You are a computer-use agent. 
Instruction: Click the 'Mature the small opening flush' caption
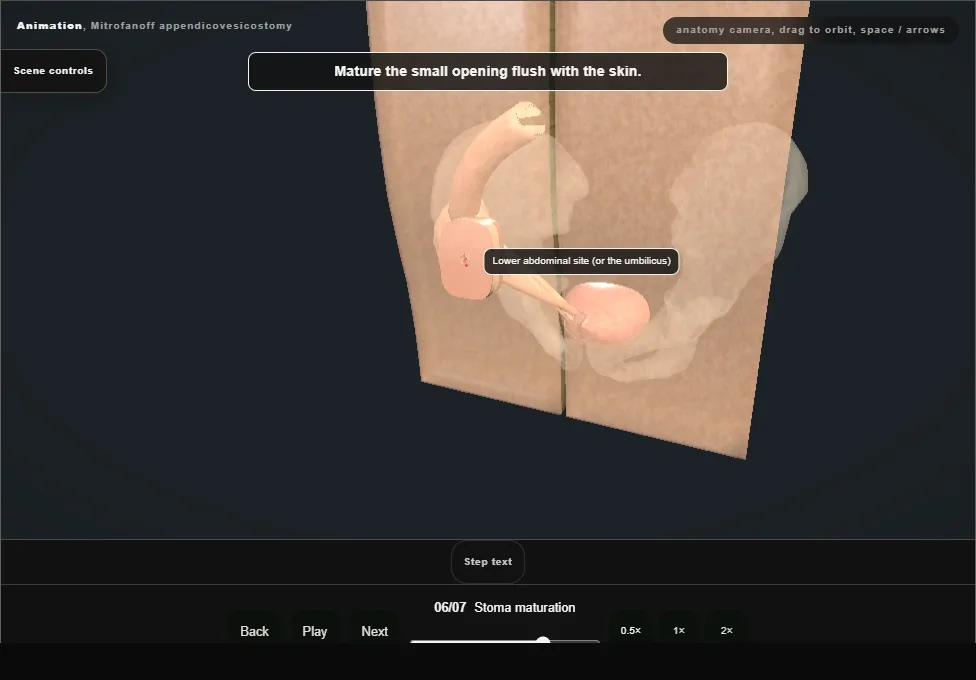(487, 72)
